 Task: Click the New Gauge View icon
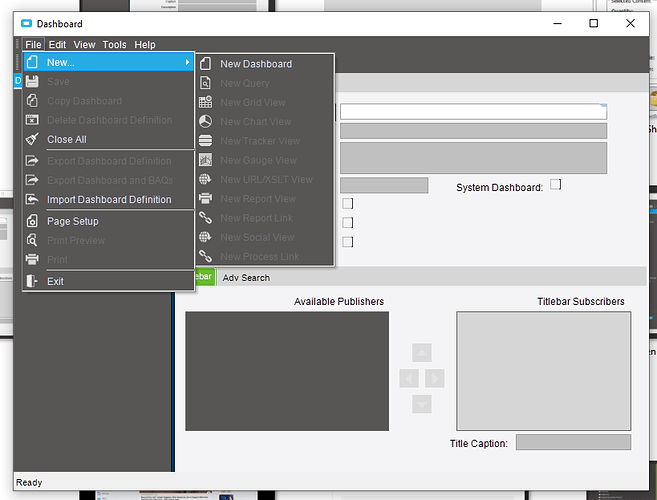coord(205,160)
